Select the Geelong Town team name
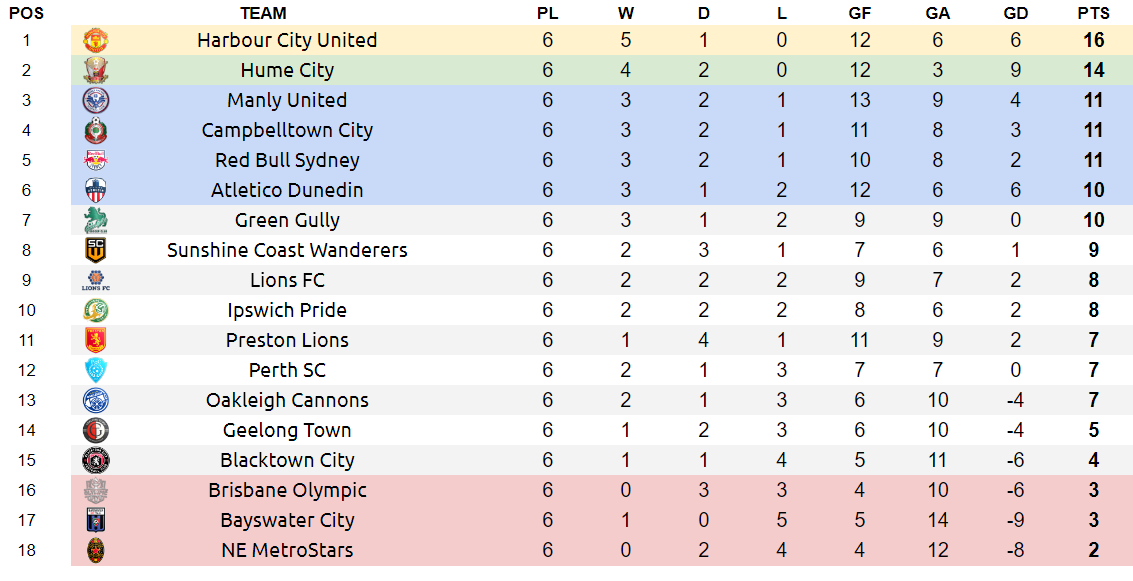This screenshot has height=581, width=1133. (287, 430)
